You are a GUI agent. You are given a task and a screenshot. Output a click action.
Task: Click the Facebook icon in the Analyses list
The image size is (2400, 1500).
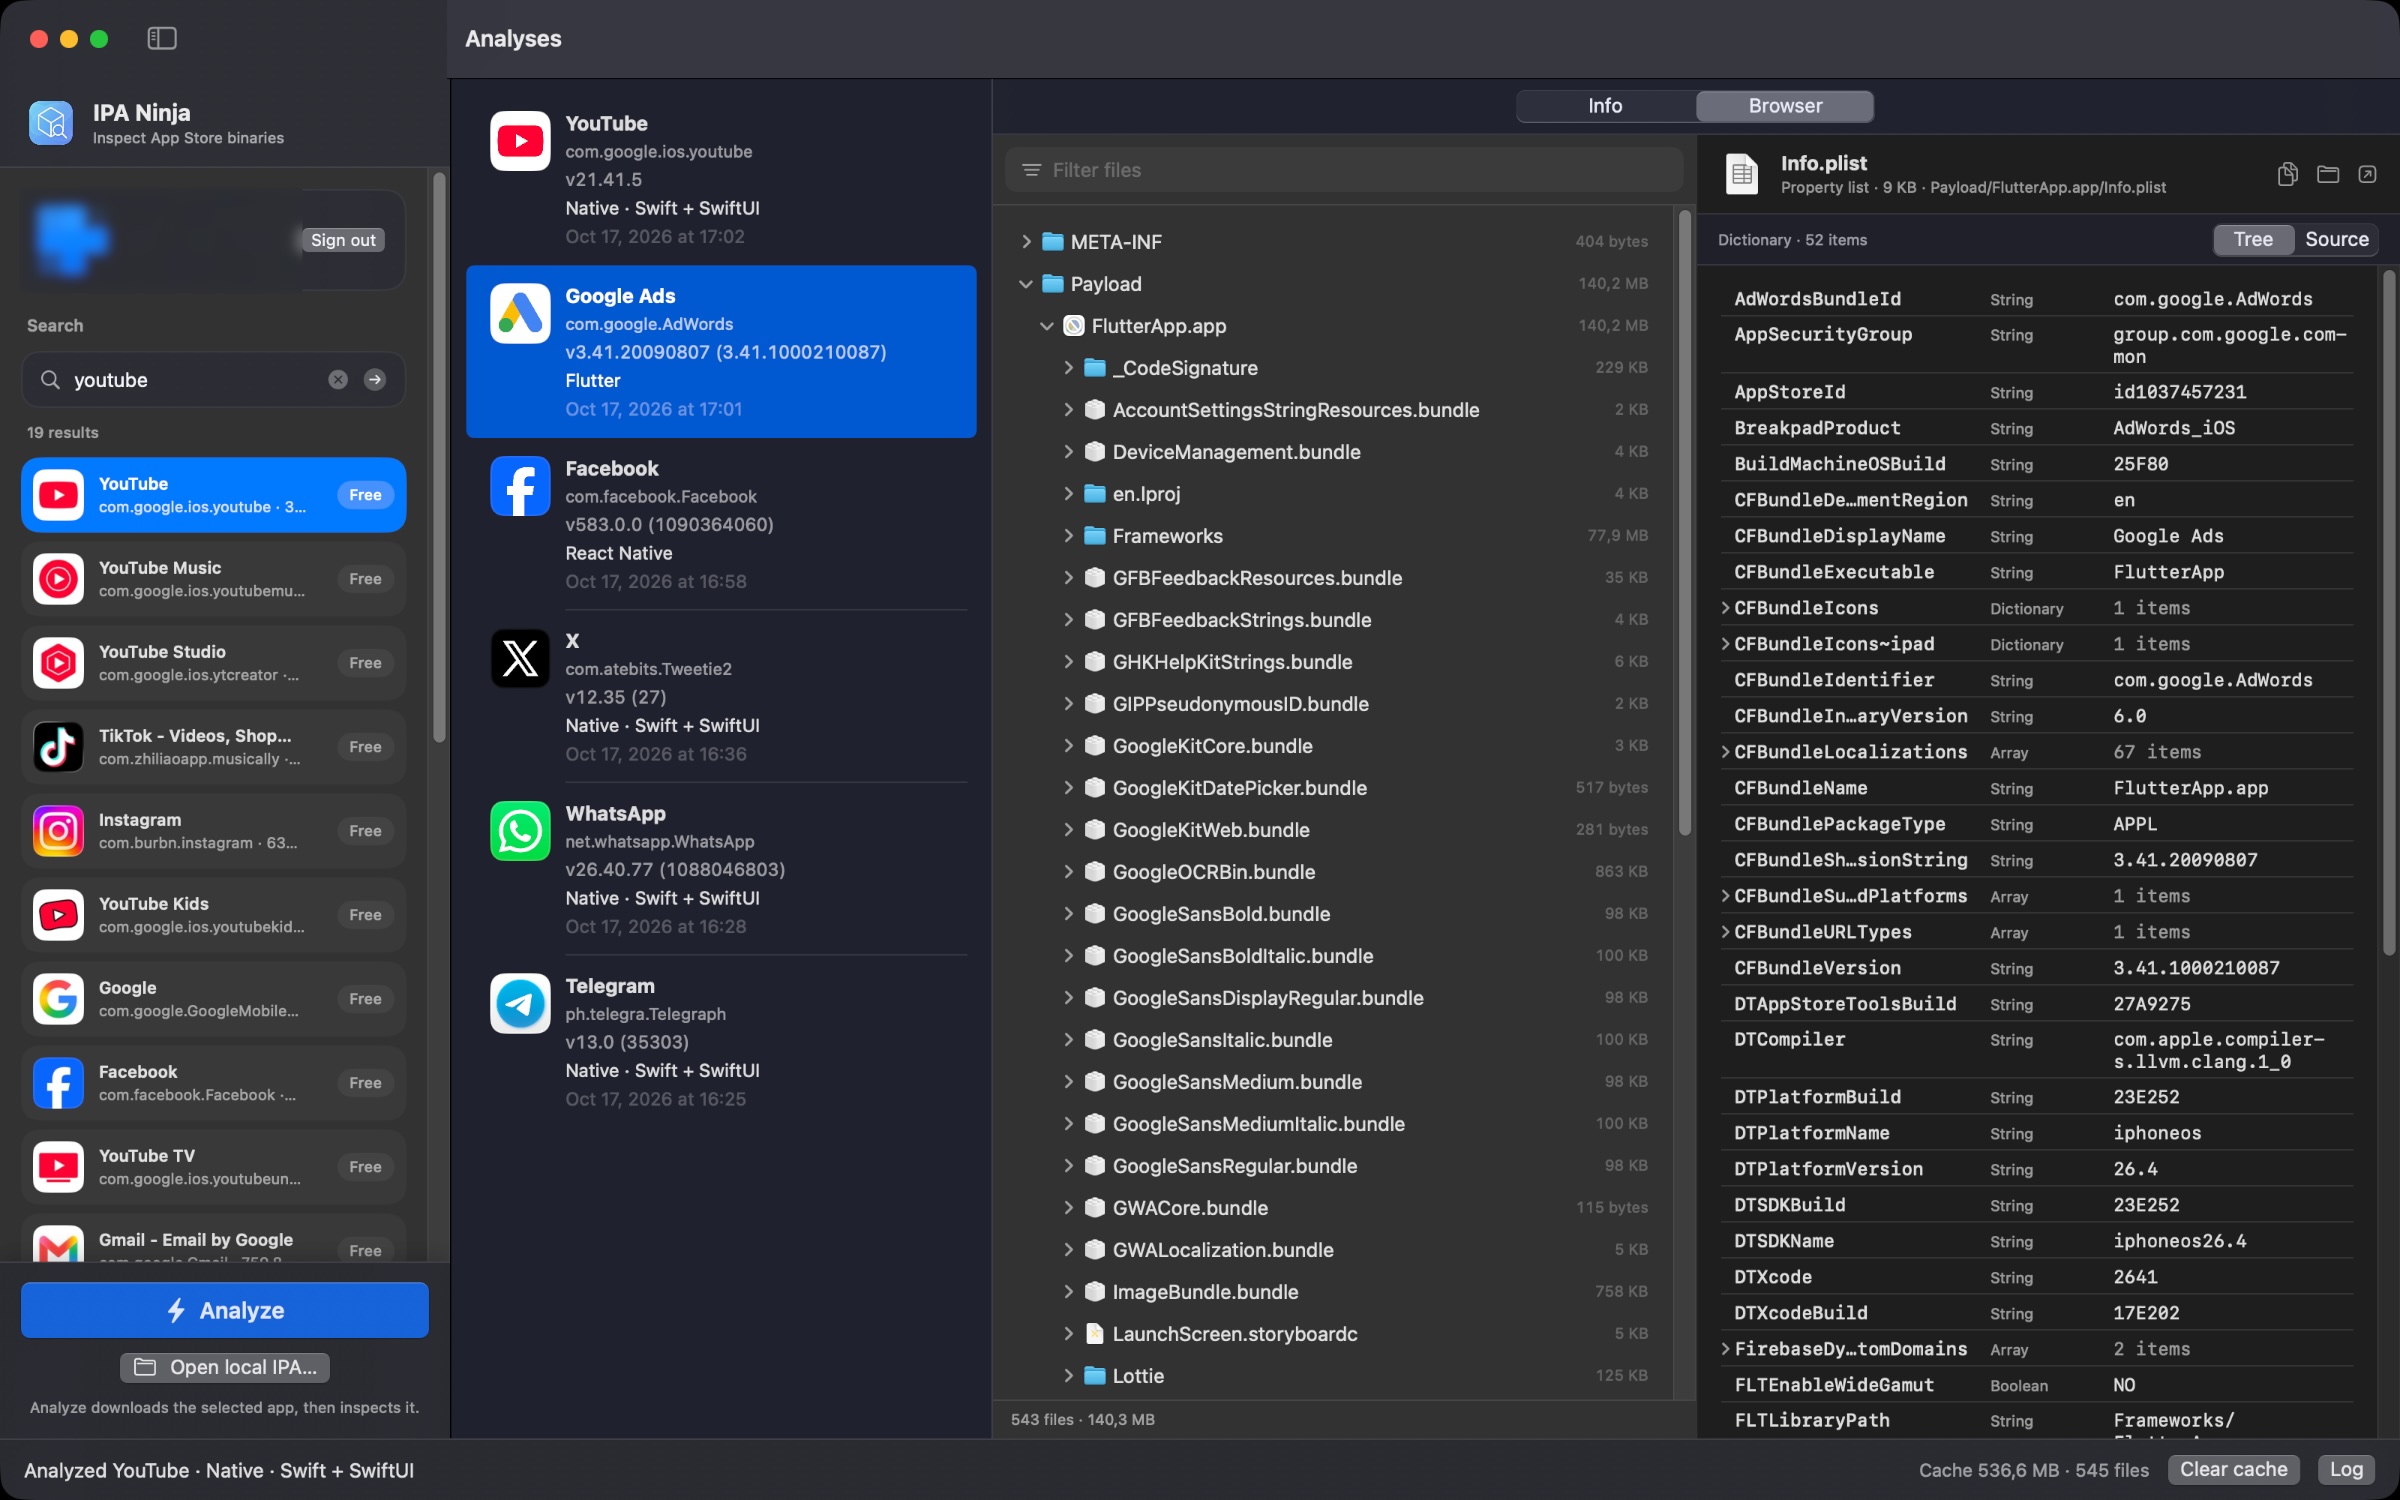520,486
